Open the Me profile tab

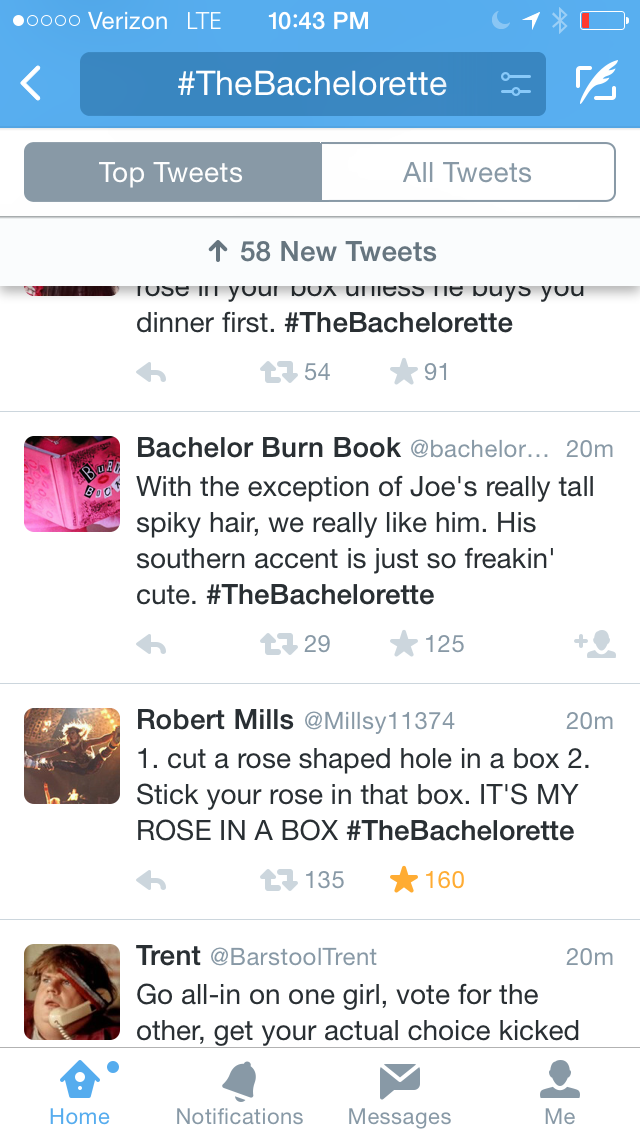[560, 1092]
